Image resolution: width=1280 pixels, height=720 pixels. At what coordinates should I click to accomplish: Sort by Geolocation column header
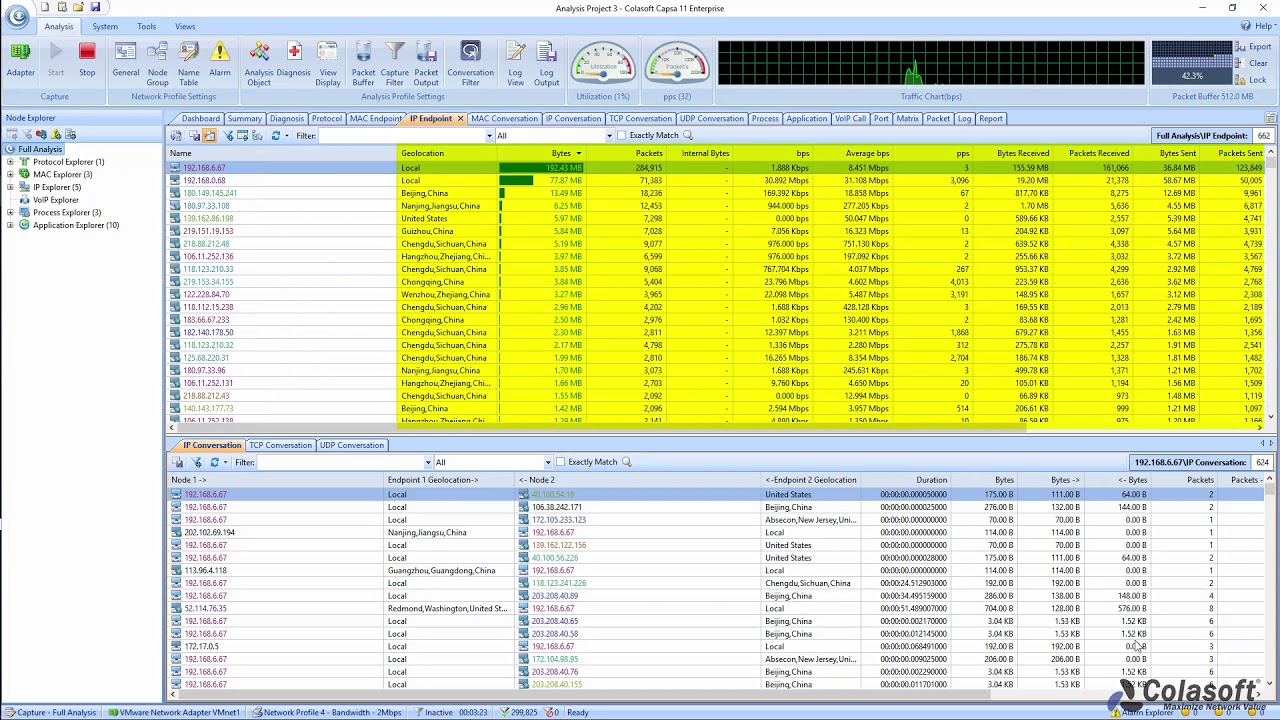click(x=448, y=153)
